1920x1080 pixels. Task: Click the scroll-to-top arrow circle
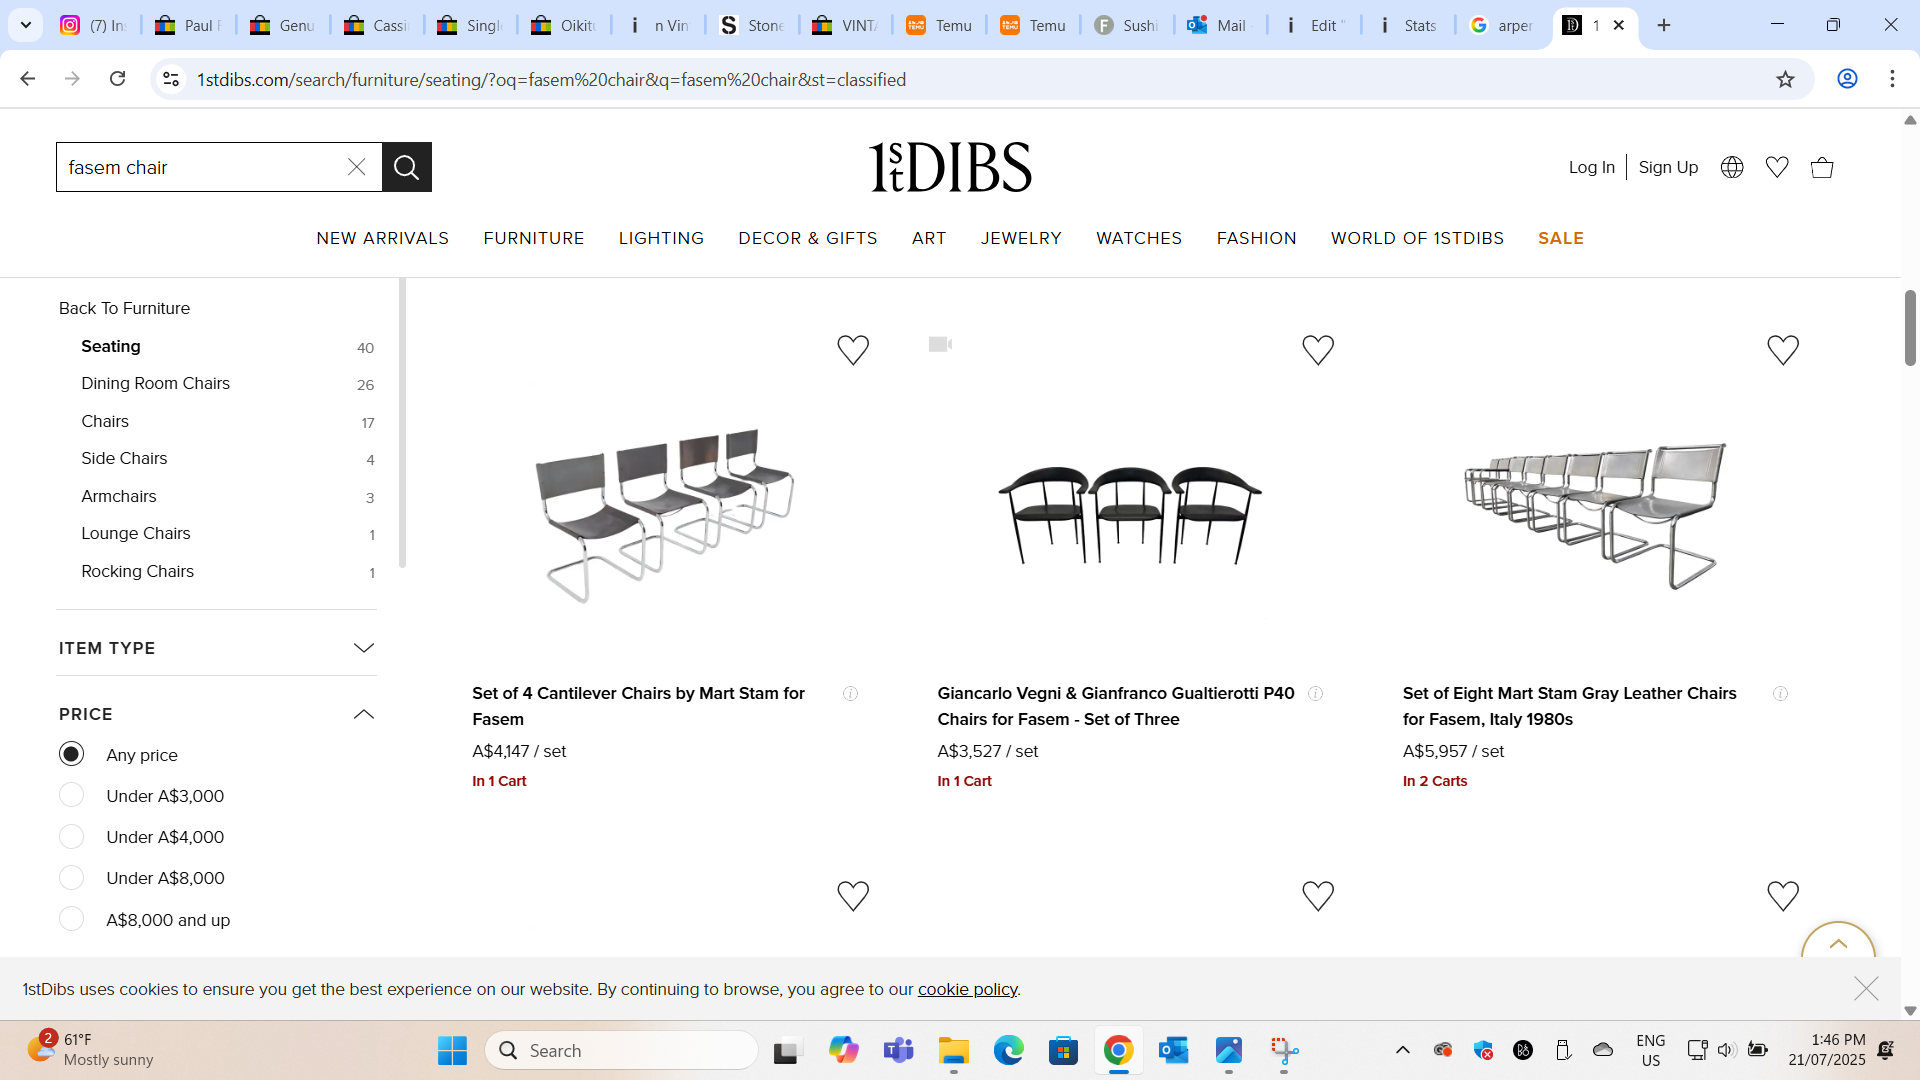point(1838,943)
